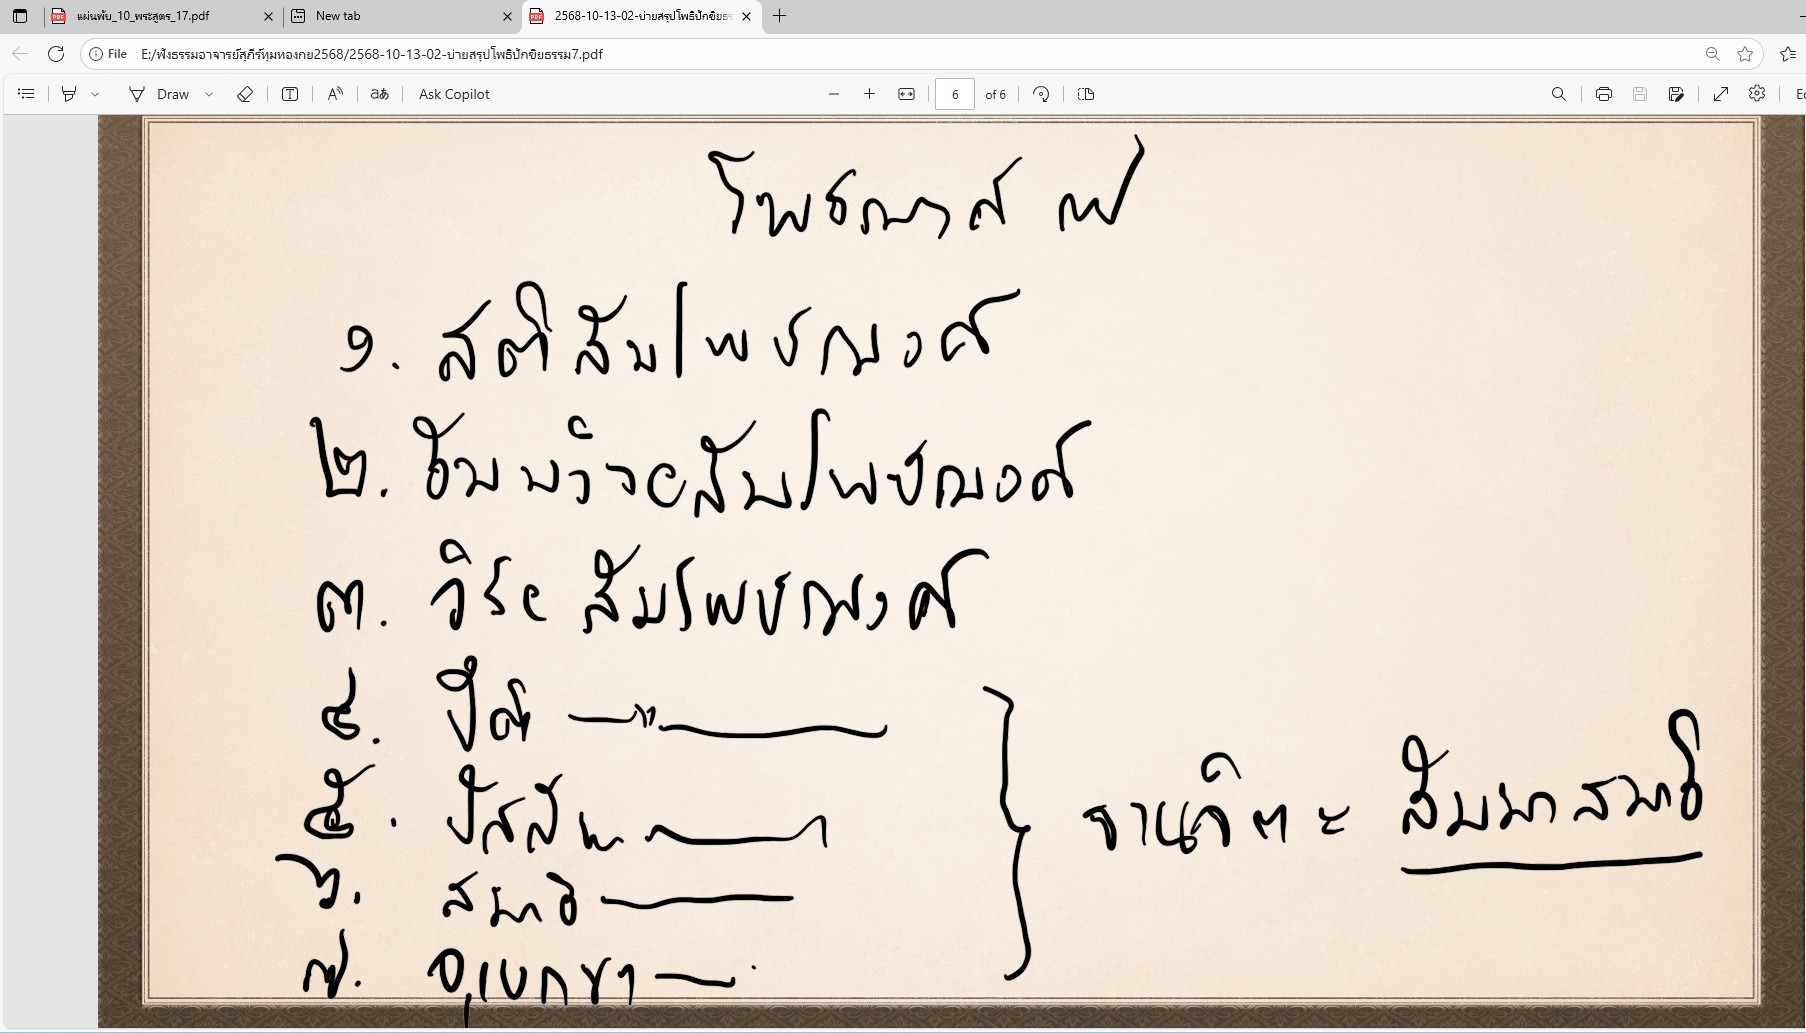Refresh the current page

[x=56, y=54]
